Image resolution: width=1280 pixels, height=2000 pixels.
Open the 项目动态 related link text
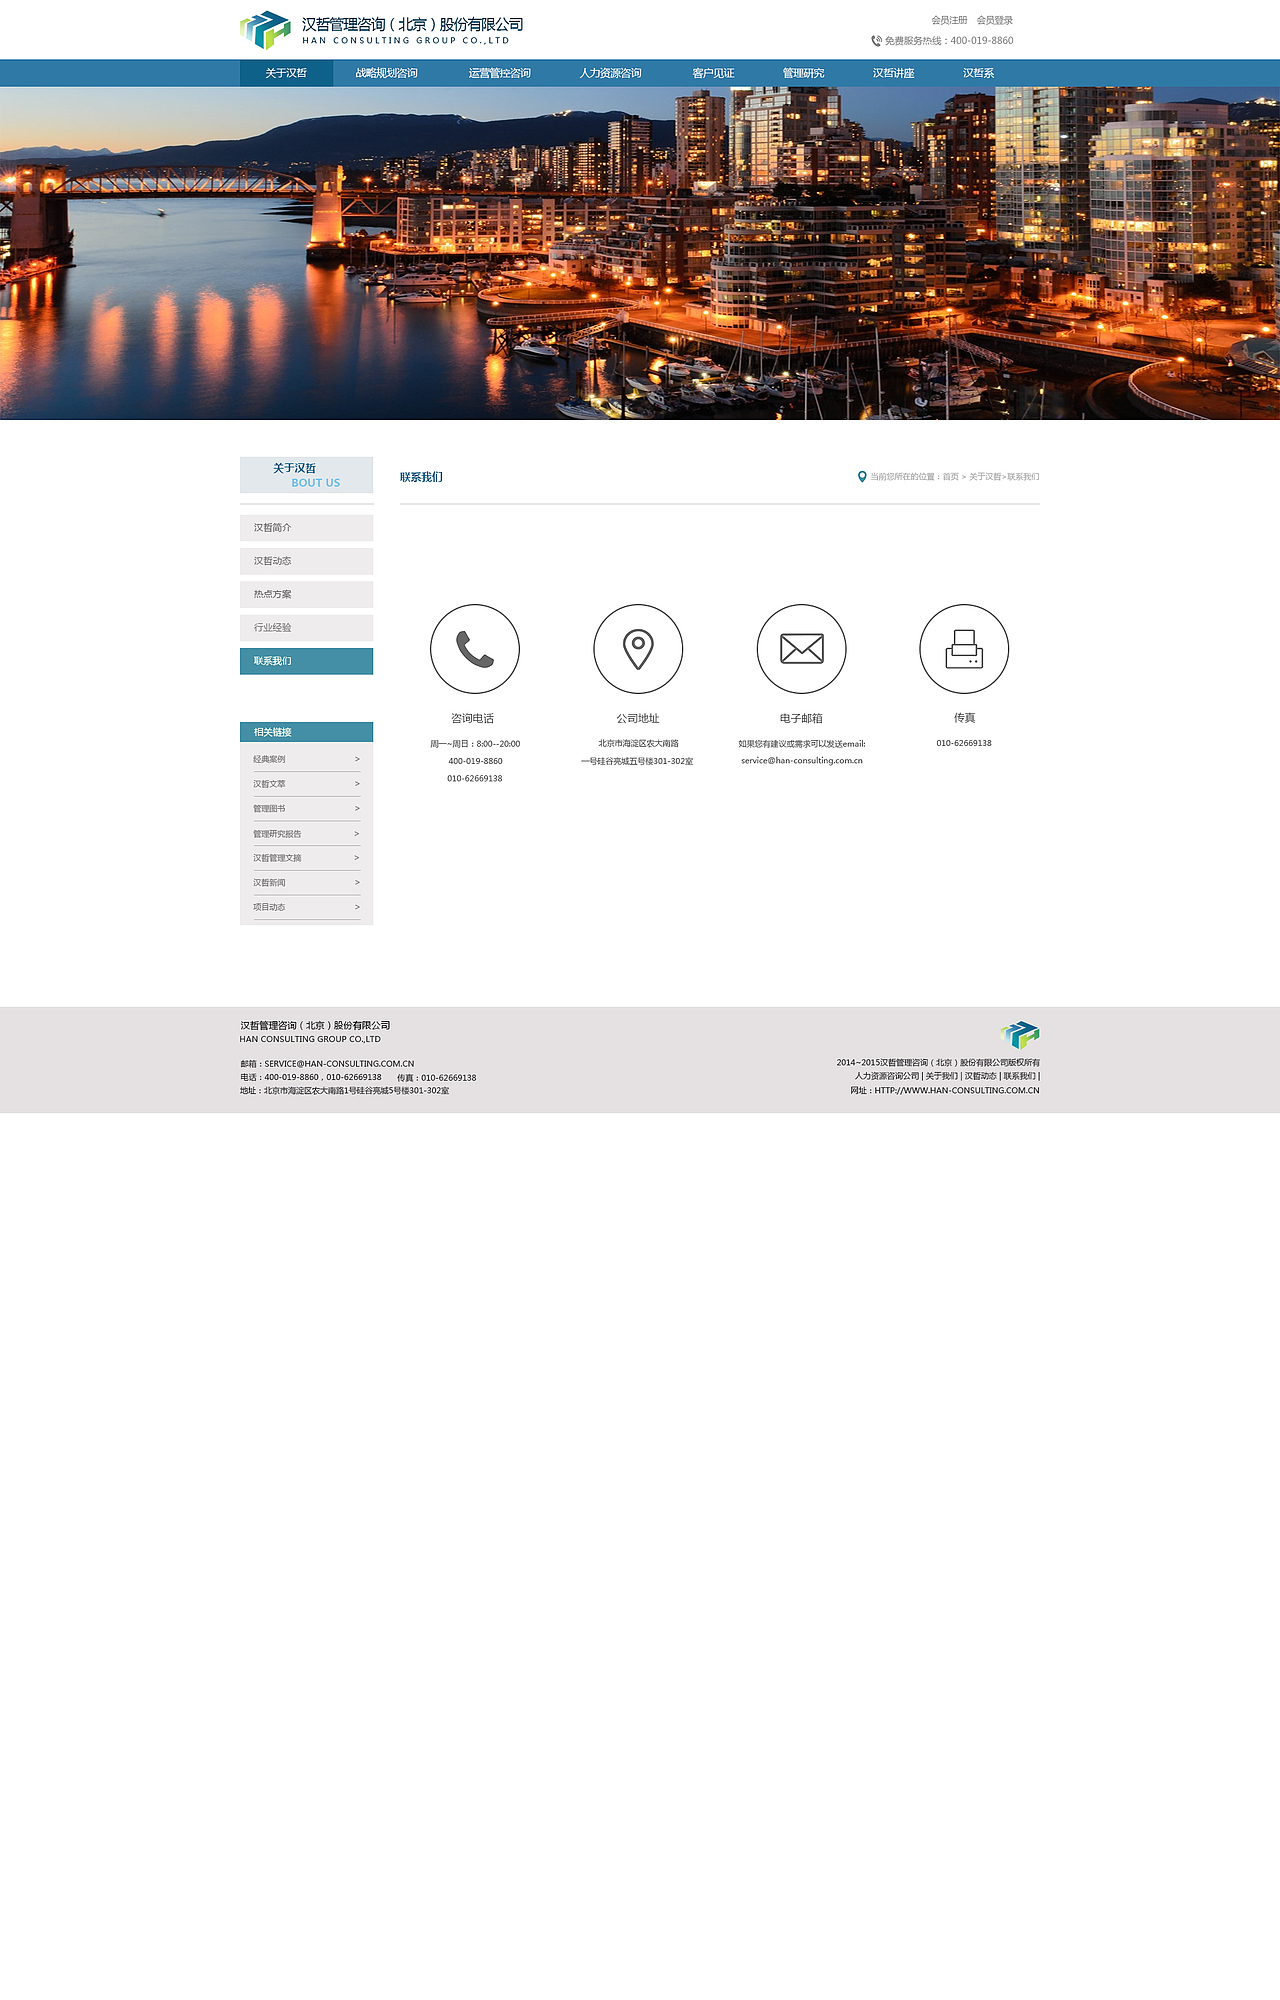coord(269,907)
